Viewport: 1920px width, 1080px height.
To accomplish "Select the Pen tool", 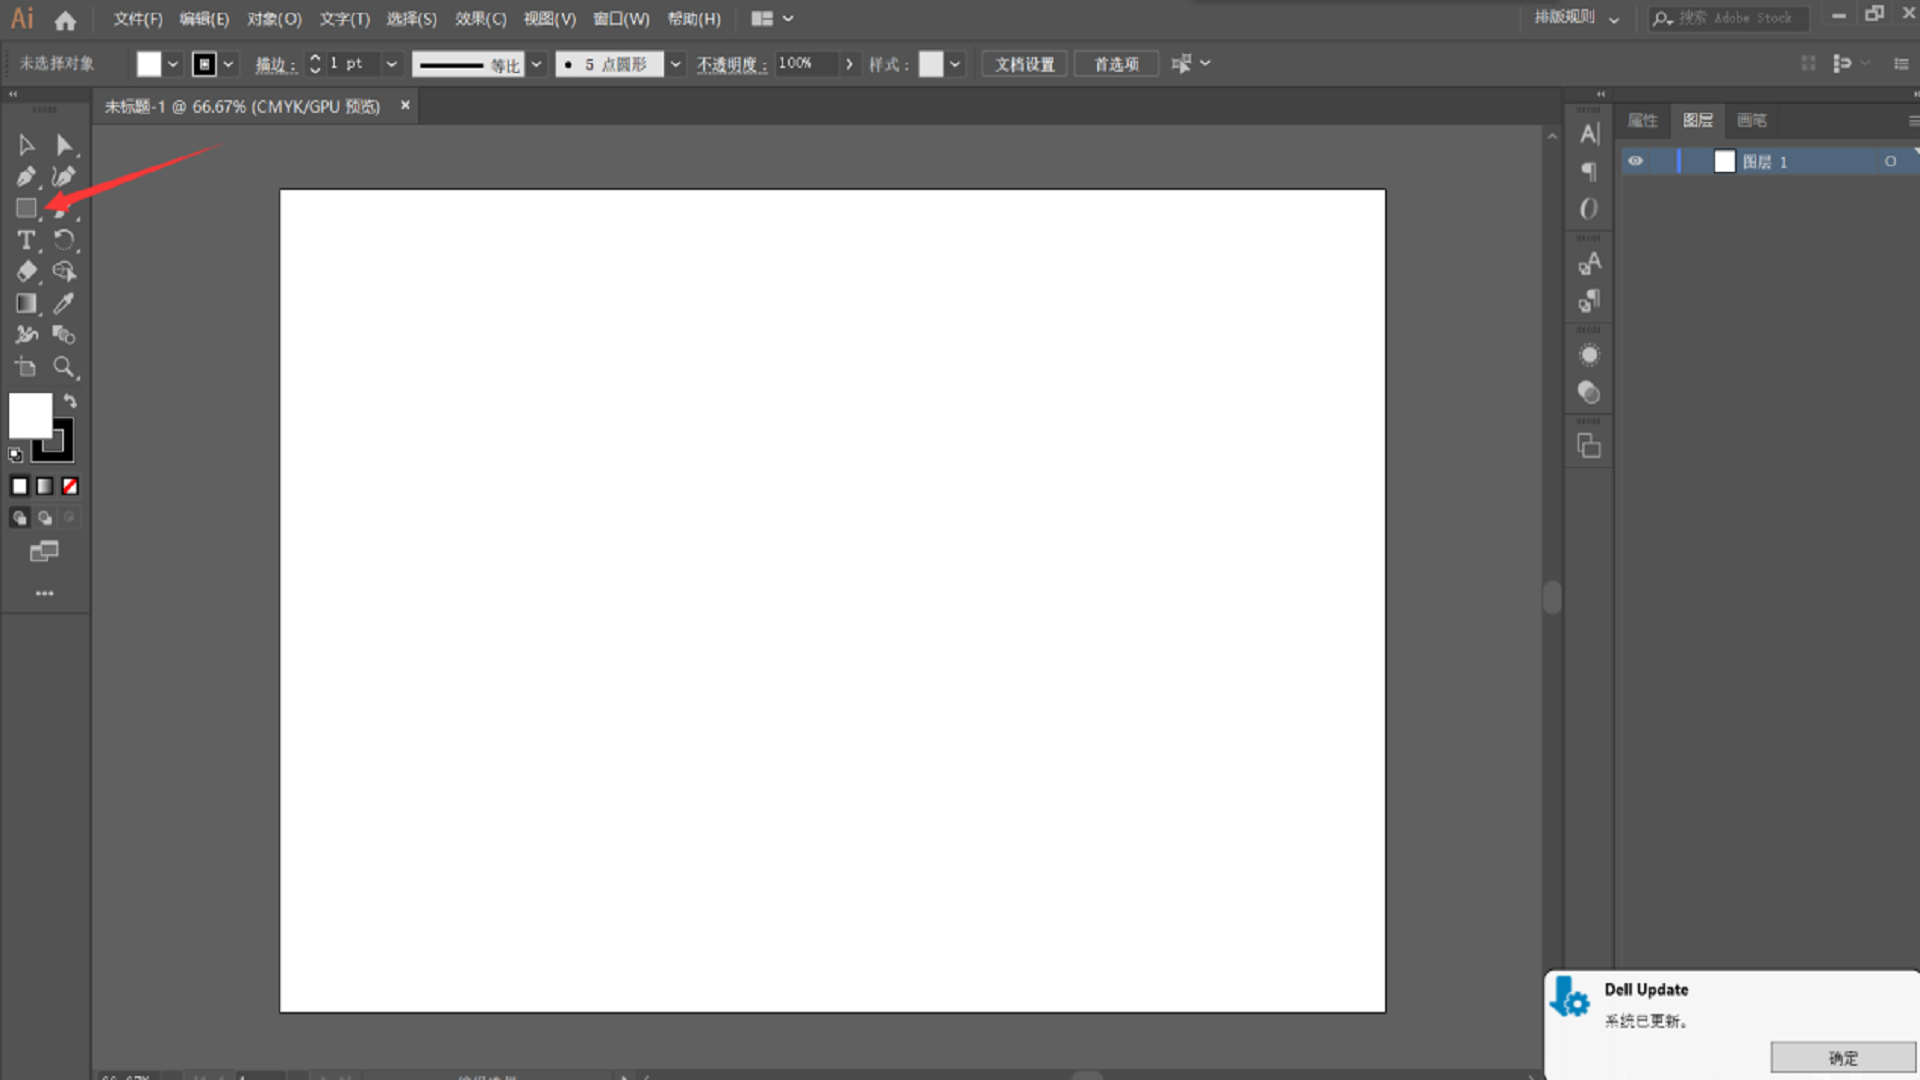I will coord(25,176).
